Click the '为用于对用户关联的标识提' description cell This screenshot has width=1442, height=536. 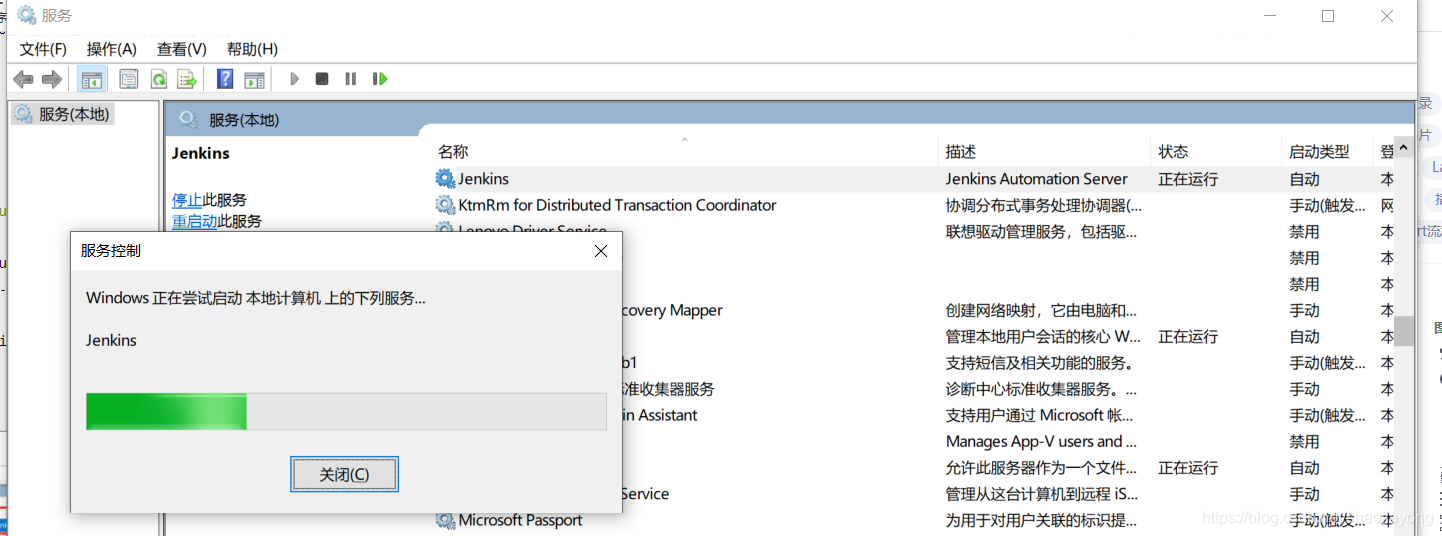click(x=1041, y=520)
